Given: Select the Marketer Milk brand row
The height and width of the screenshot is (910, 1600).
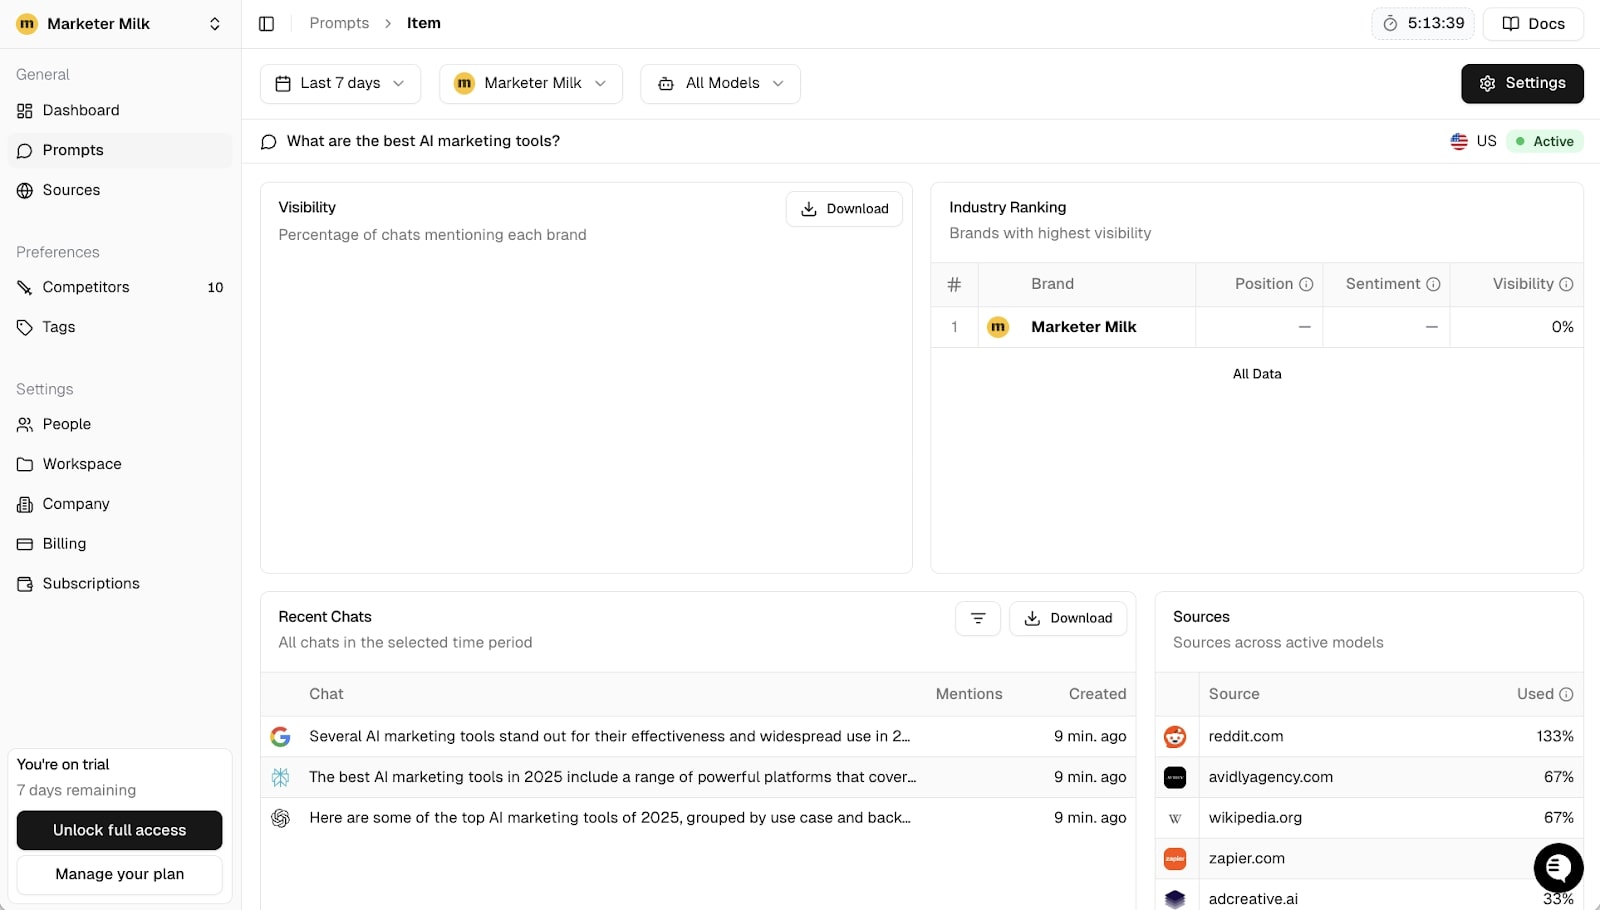Looking at the screenshot, I should (x=1257, y=327).
